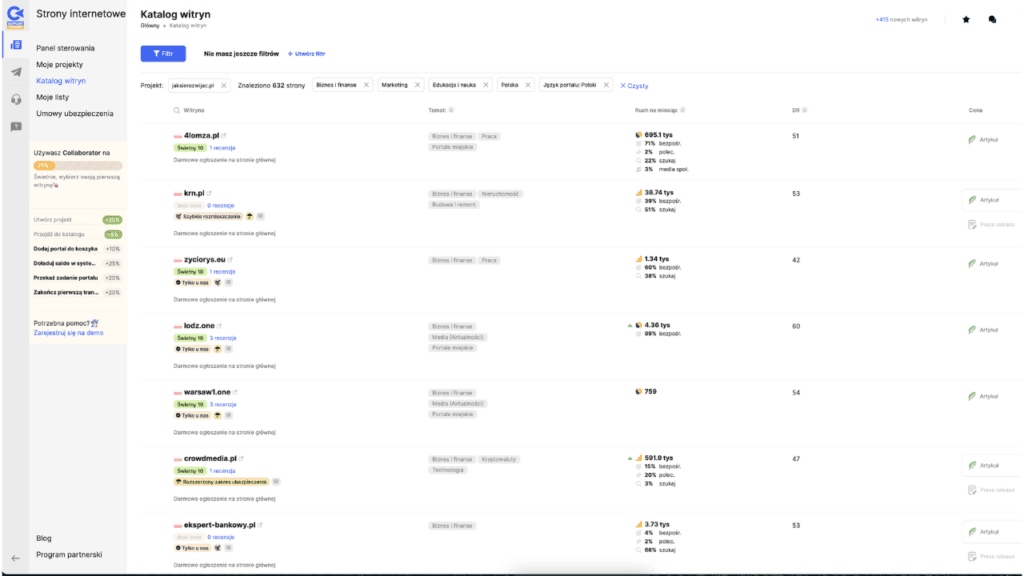Open the 415 nowych witryn link
The image size is (1024, 576).
[901, 20]
